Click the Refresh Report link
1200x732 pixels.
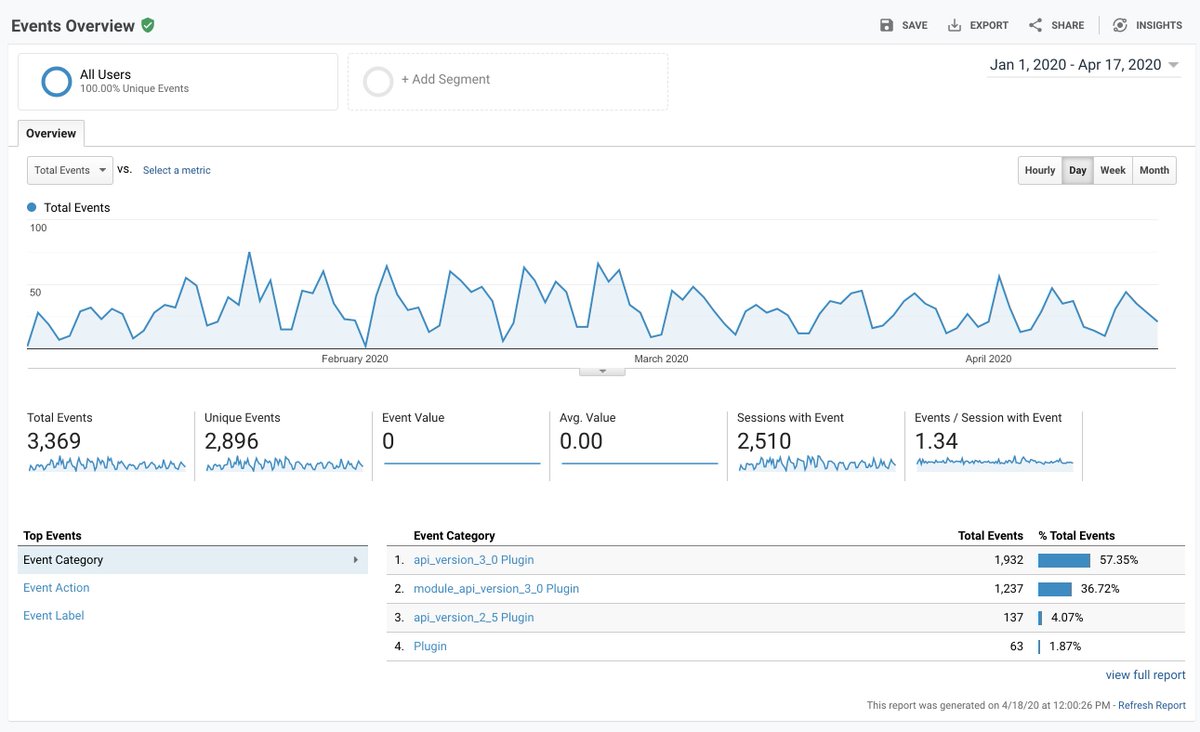(1152, 705)
